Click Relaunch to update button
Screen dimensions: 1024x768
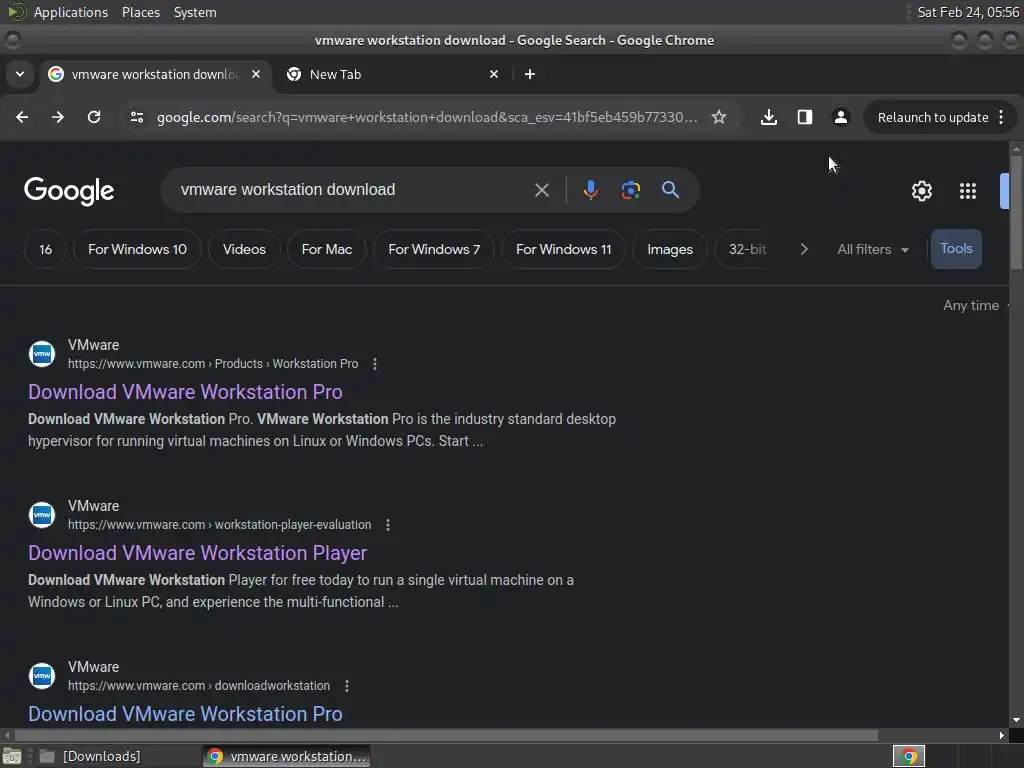point(933,118)
